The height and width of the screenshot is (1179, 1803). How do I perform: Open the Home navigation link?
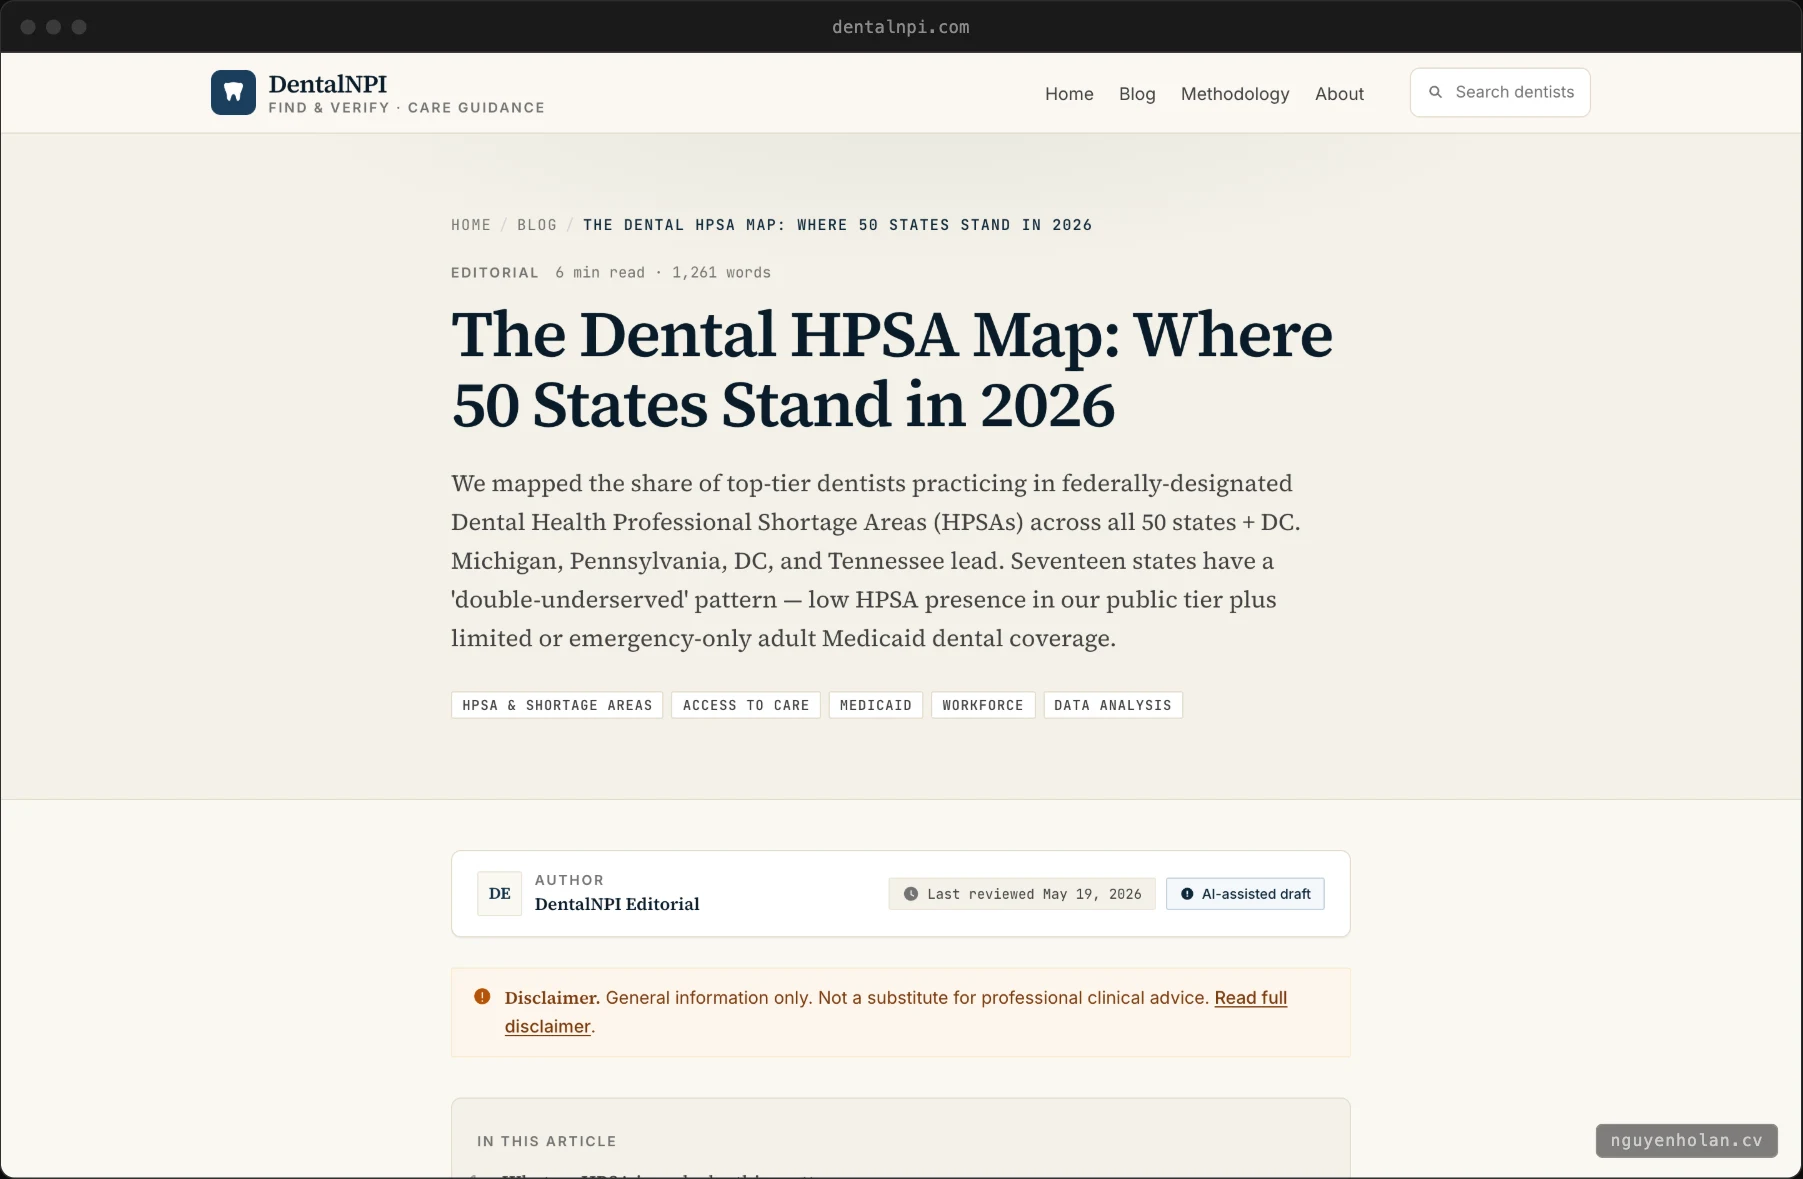(1069, 94)
